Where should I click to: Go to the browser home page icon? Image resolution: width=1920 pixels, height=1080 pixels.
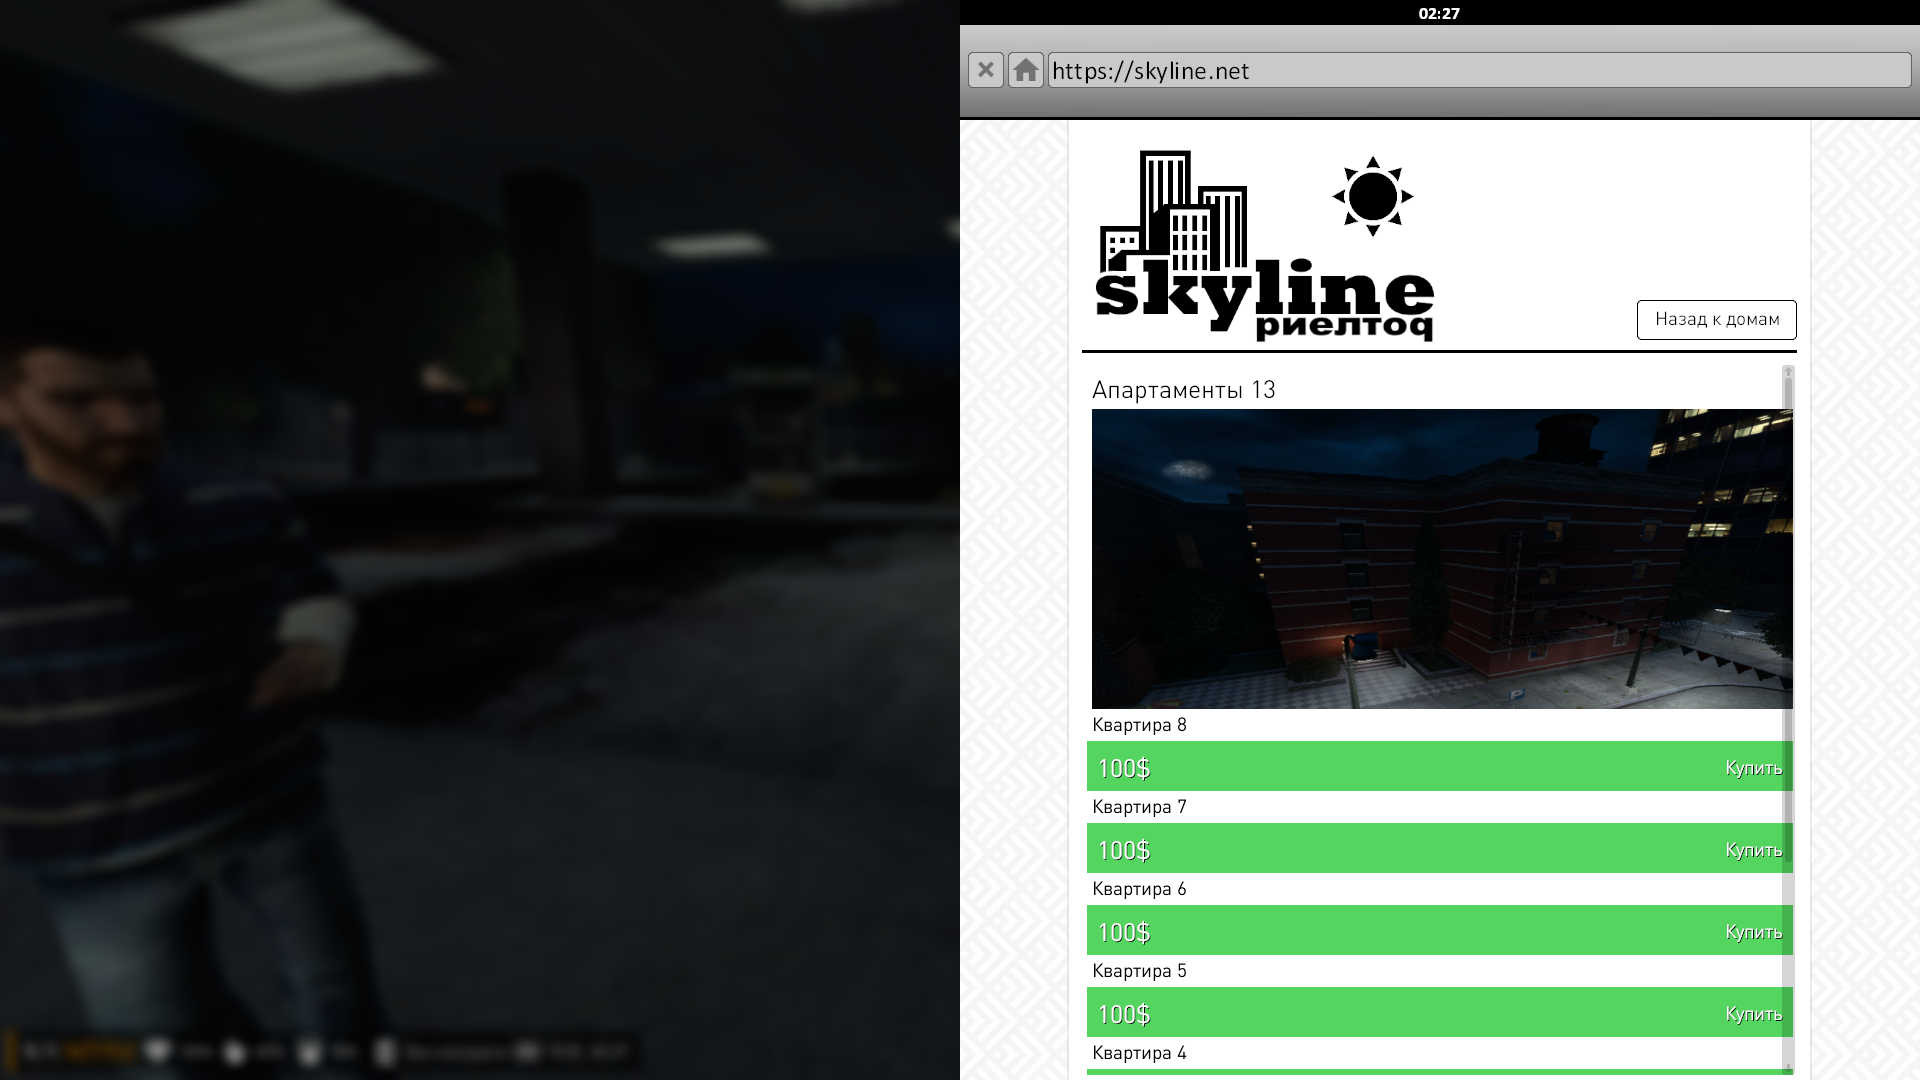1025,70
